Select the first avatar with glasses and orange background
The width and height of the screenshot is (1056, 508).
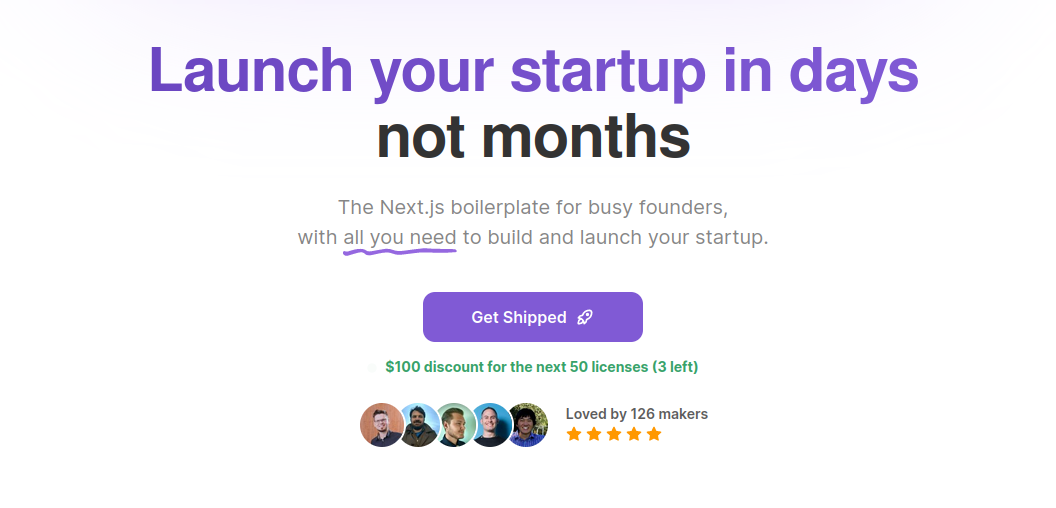coord(382,425)
